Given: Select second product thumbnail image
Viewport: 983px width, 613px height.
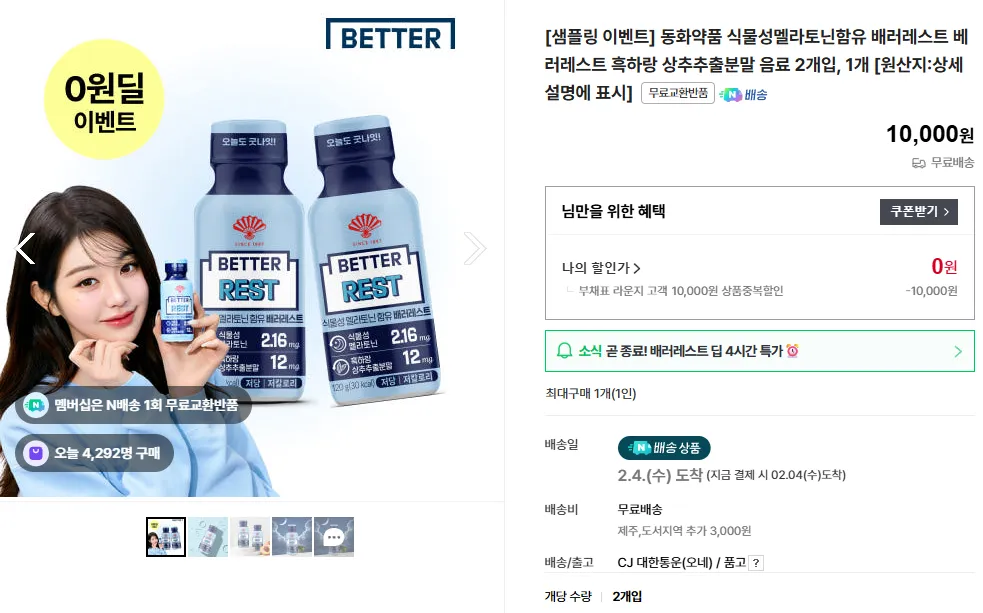Looking at the screenshot, I should [x=208, y=537].
